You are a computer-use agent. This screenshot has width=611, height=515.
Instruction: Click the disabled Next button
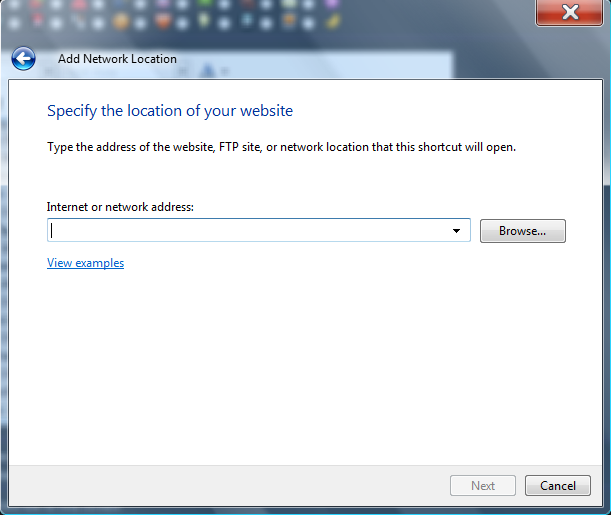(483, 485)
